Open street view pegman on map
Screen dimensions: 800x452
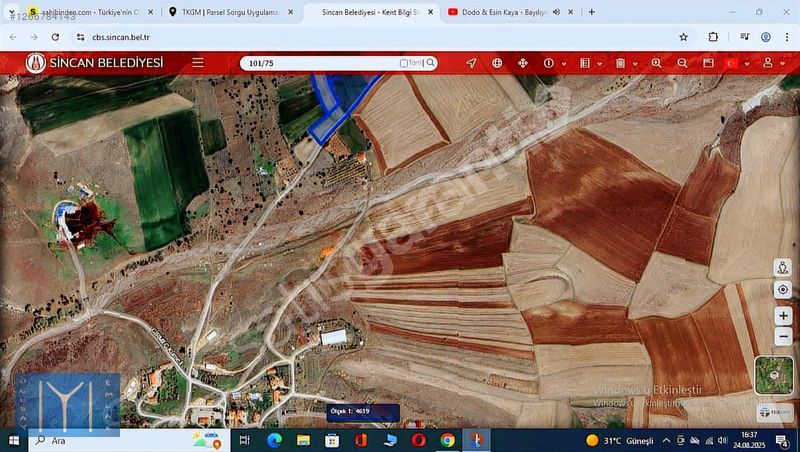[x=782, y=268]
